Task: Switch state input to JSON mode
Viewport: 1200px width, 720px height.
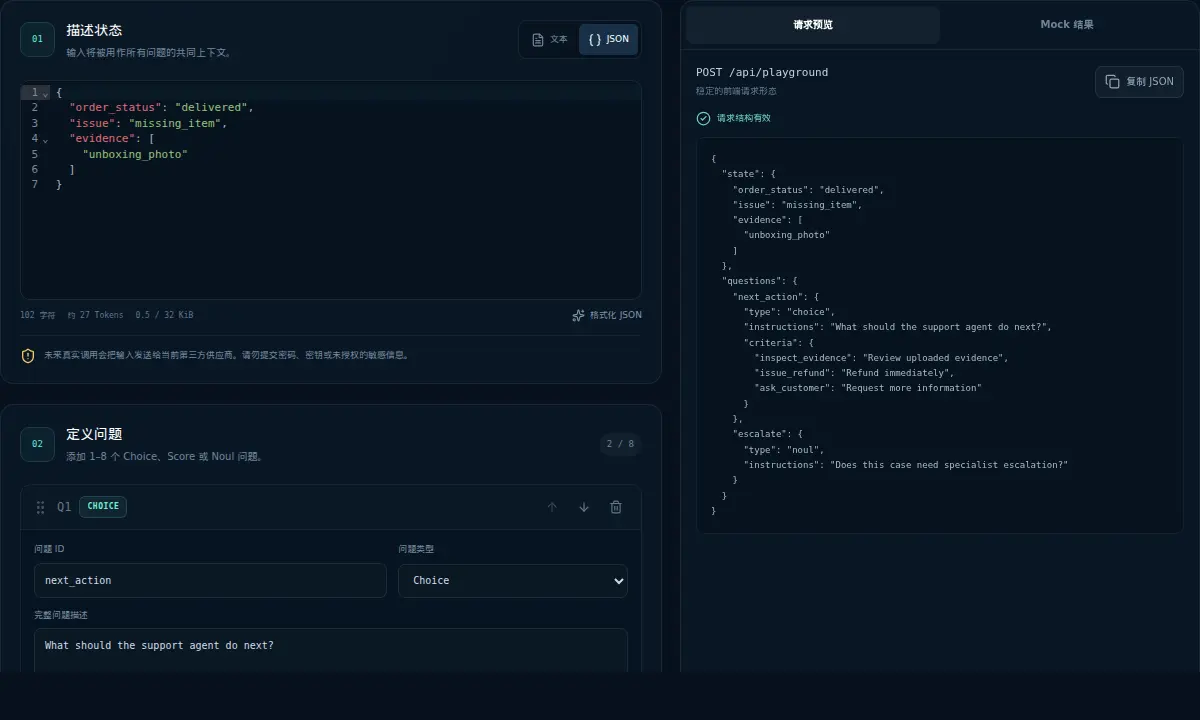Action: click(x=608, y=40)
